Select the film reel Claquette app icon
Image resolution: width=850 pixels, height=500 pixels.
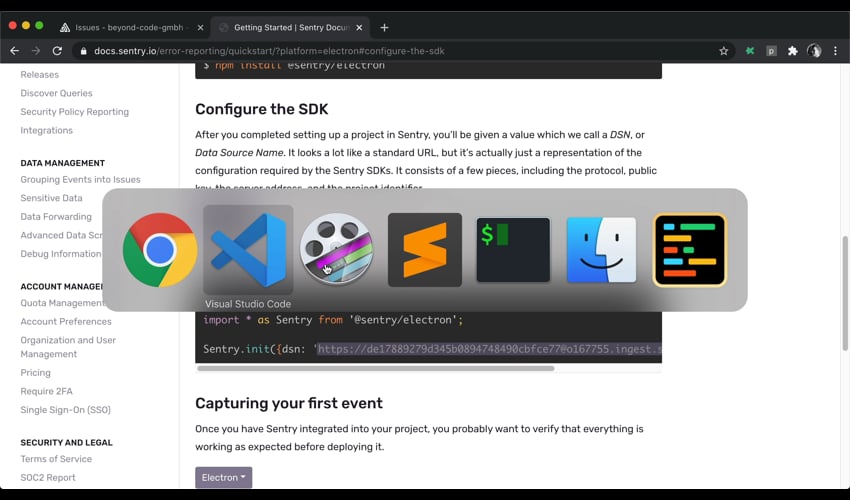(x=337, y=249)
